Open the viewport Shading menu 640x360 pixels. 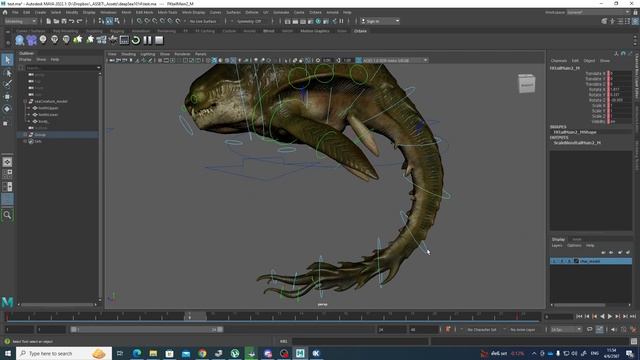[x=129, y=54]
